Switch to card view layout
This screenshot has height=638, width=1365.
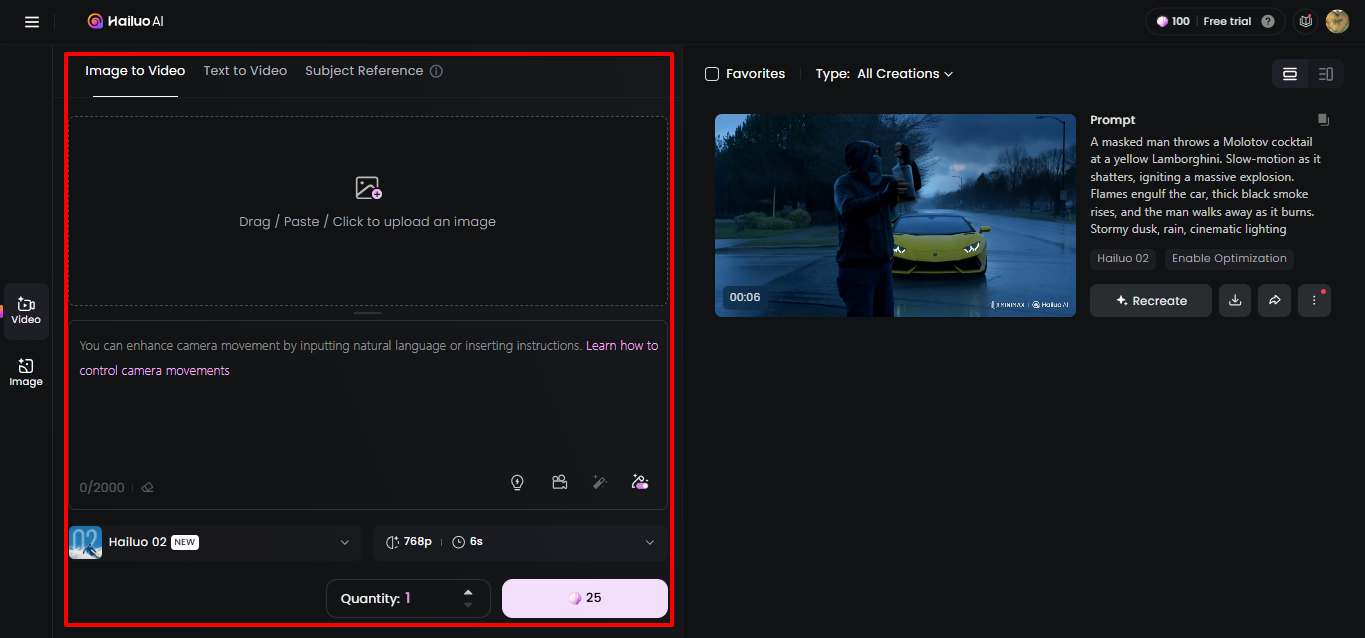click(1290, 74)
